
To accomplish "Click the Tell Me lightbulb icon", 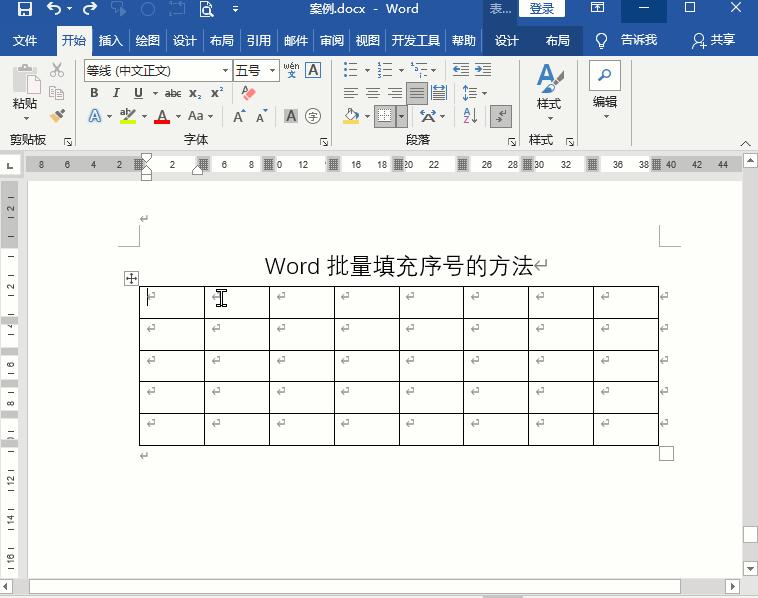I will point(601,41).
